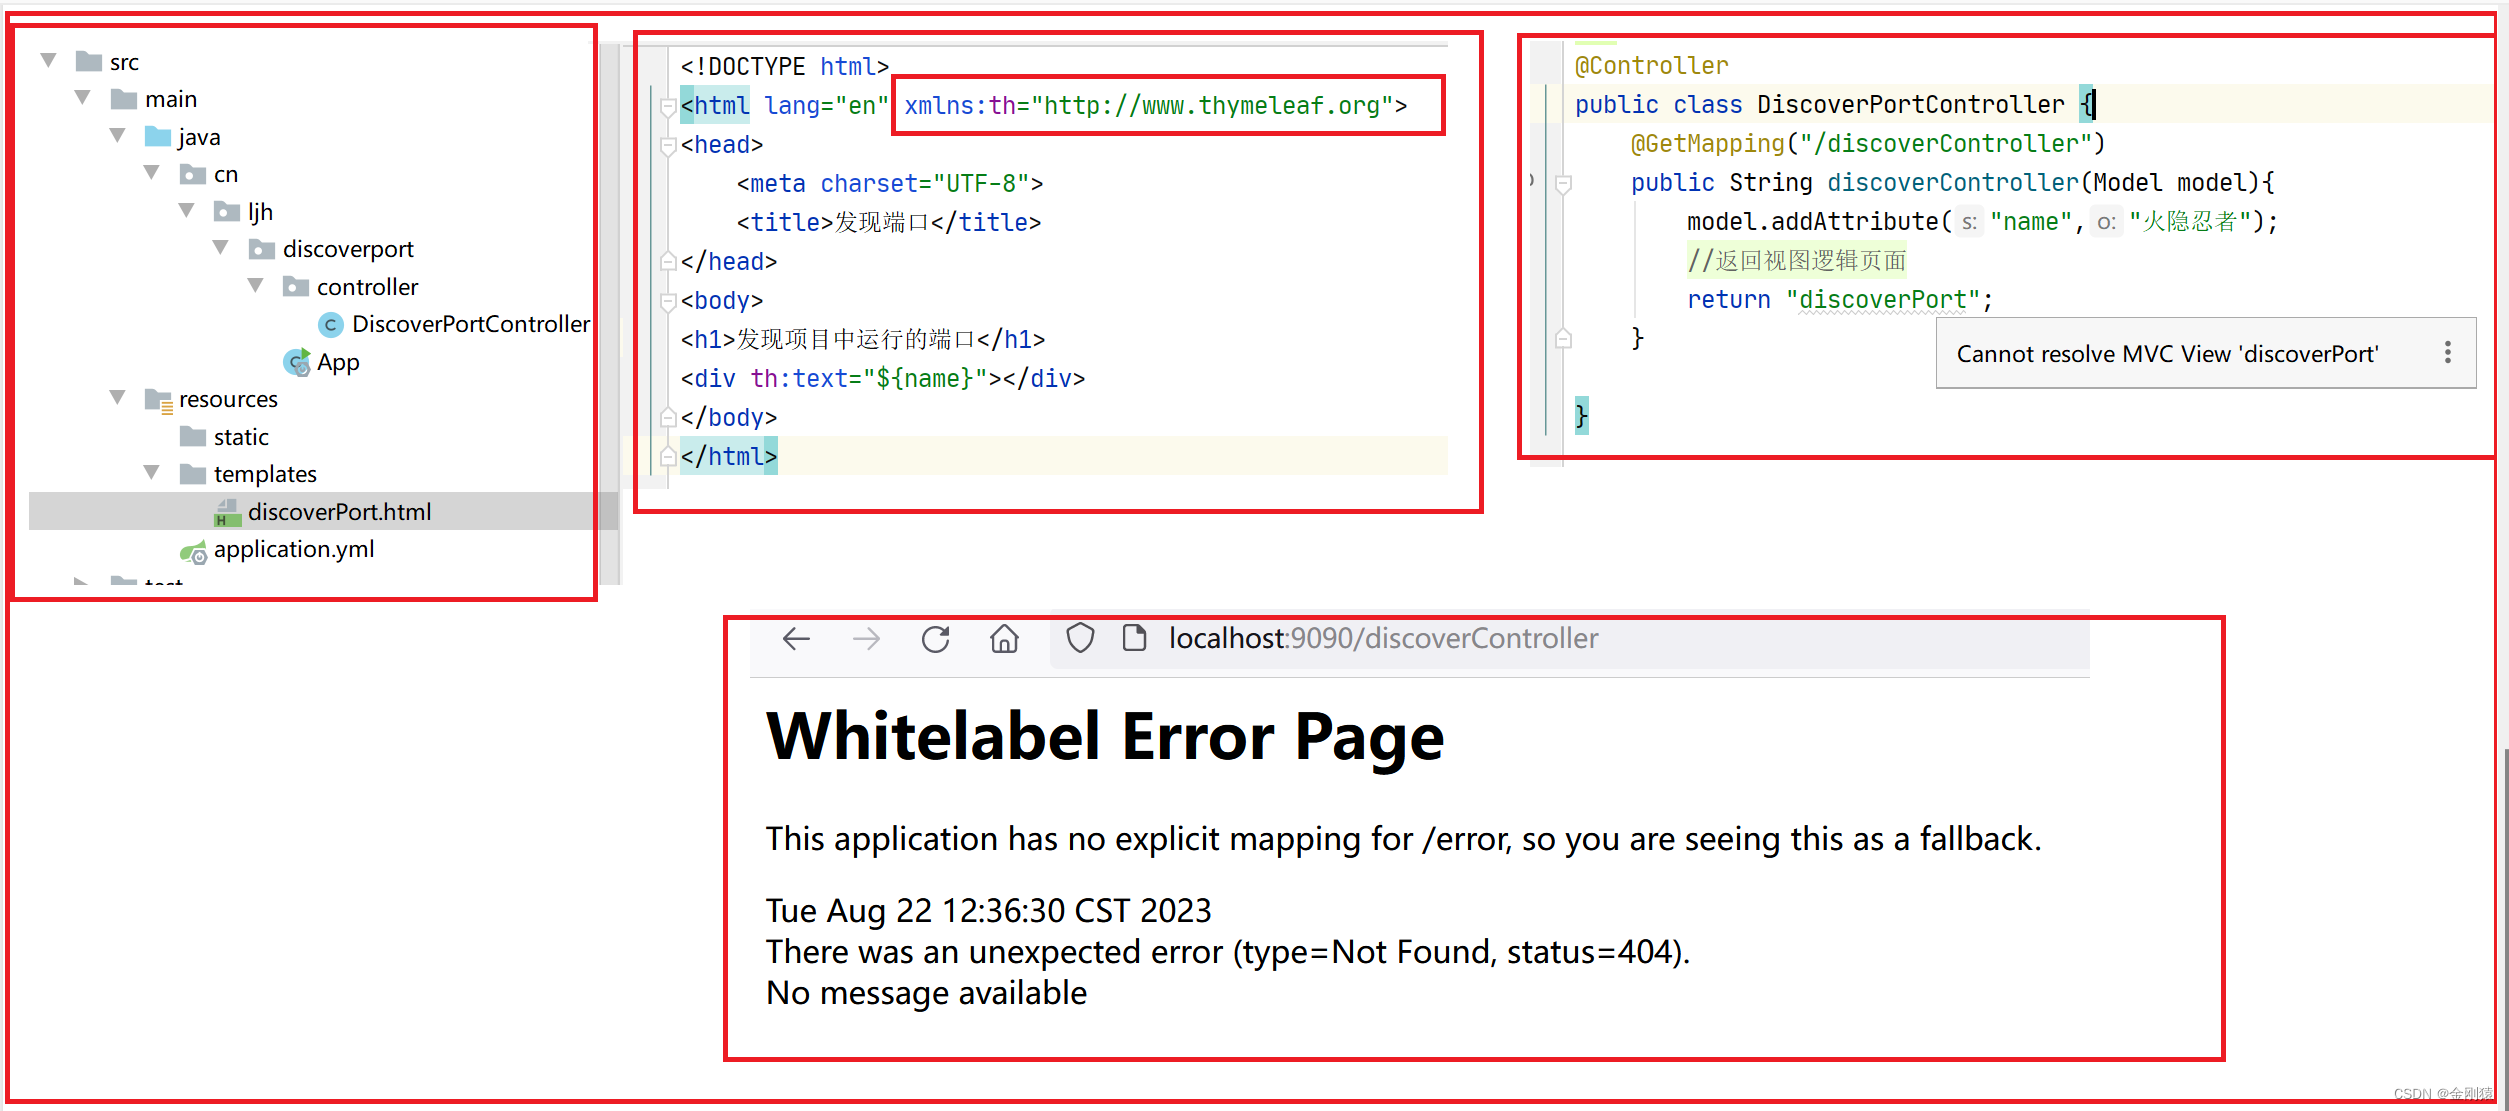Select the java source folder icon
2509x1111 pixels.
coord(158,136)
